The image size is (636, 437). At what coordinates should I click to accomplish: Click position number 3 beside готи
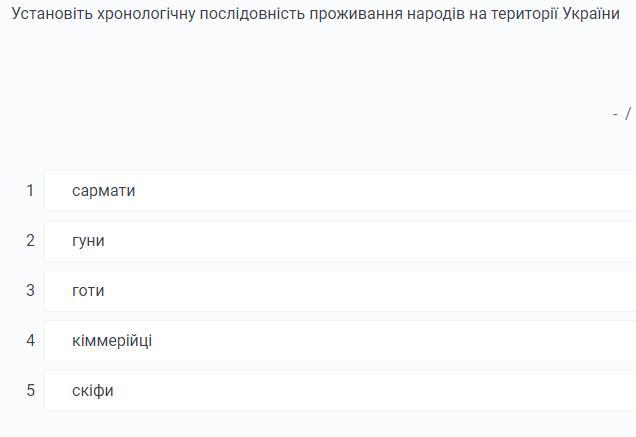[30, 291]
